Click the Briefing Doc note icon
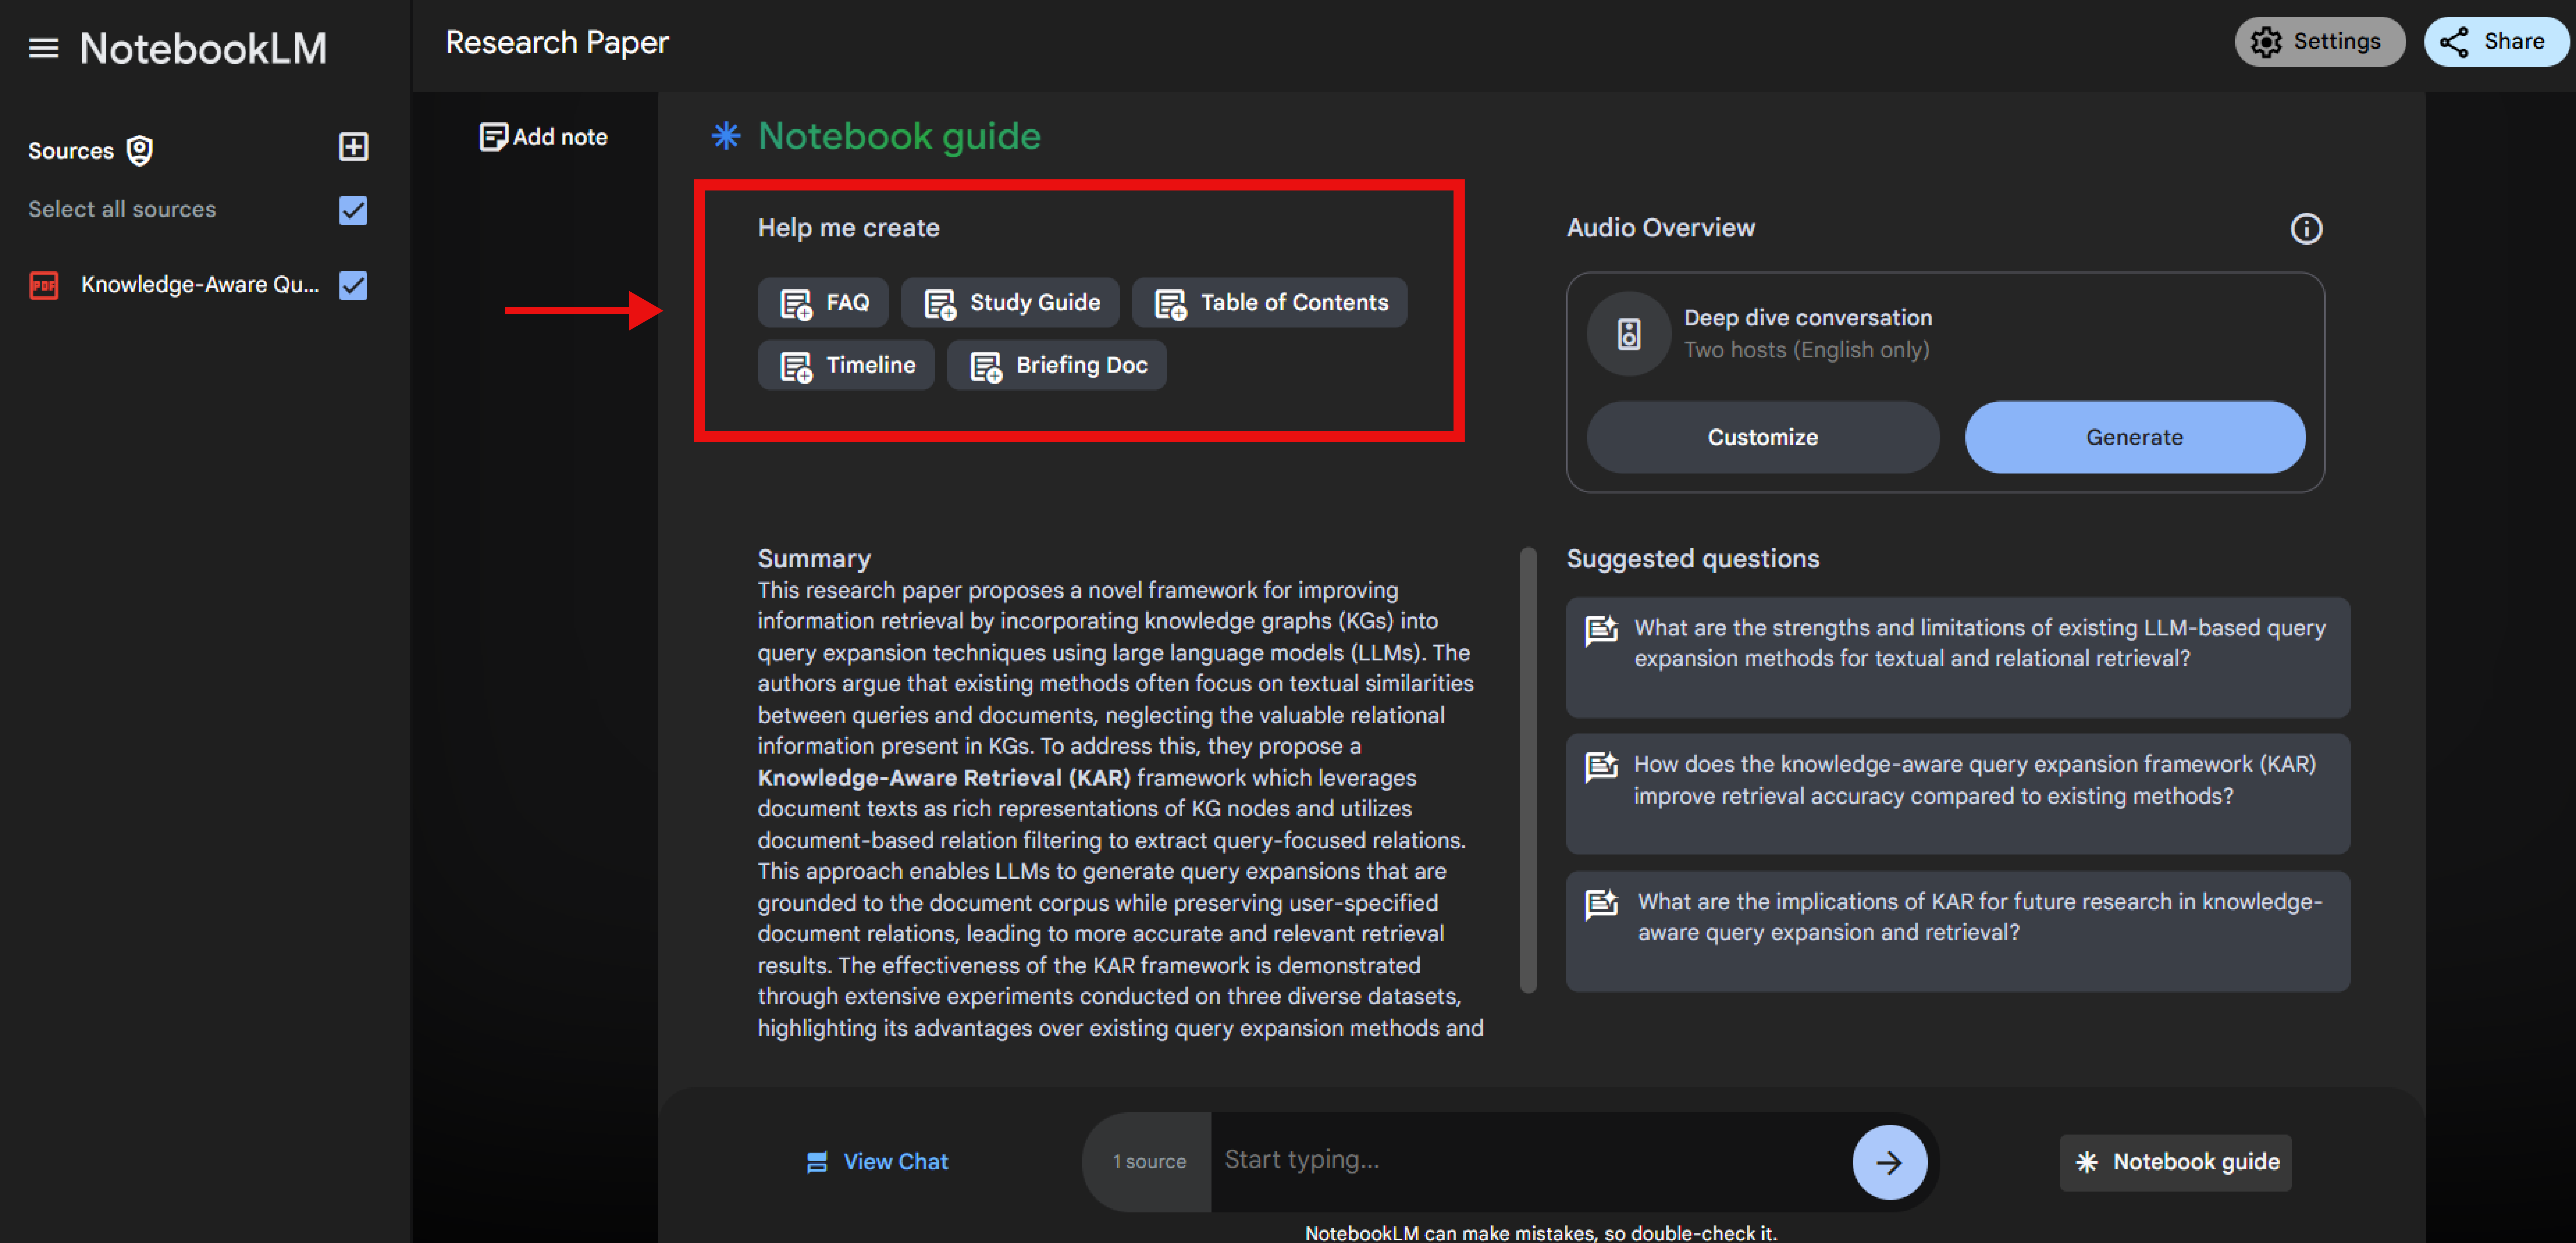 (986, 367)
